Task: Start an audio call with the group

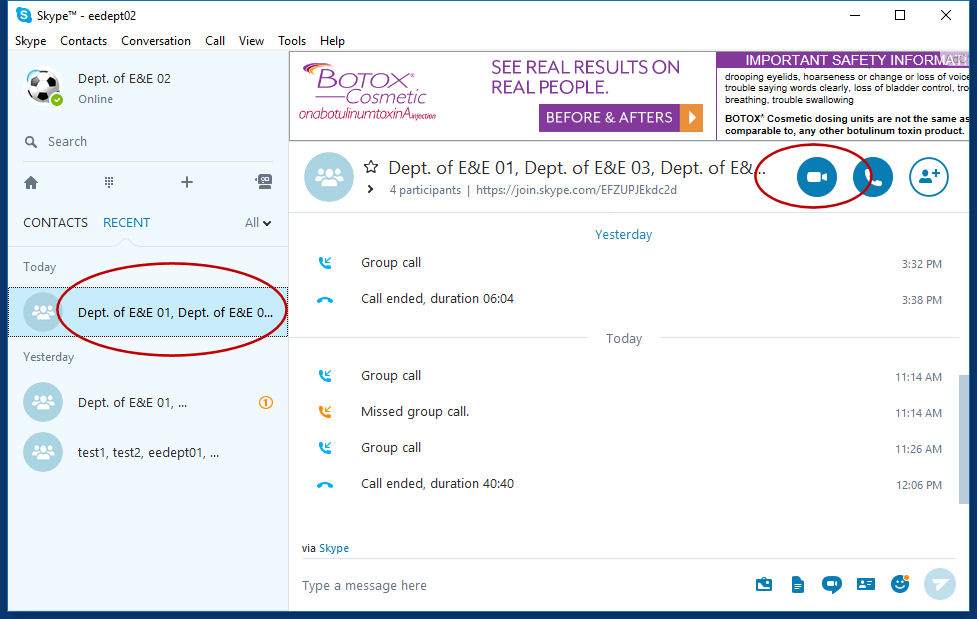Action: (x=873, y=177)
